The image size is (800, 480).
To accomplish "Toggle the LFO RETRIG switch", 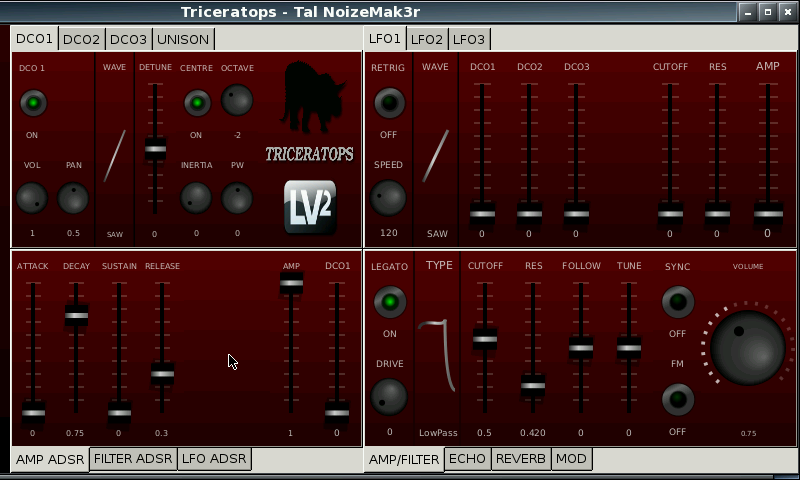I will (389, 103).
